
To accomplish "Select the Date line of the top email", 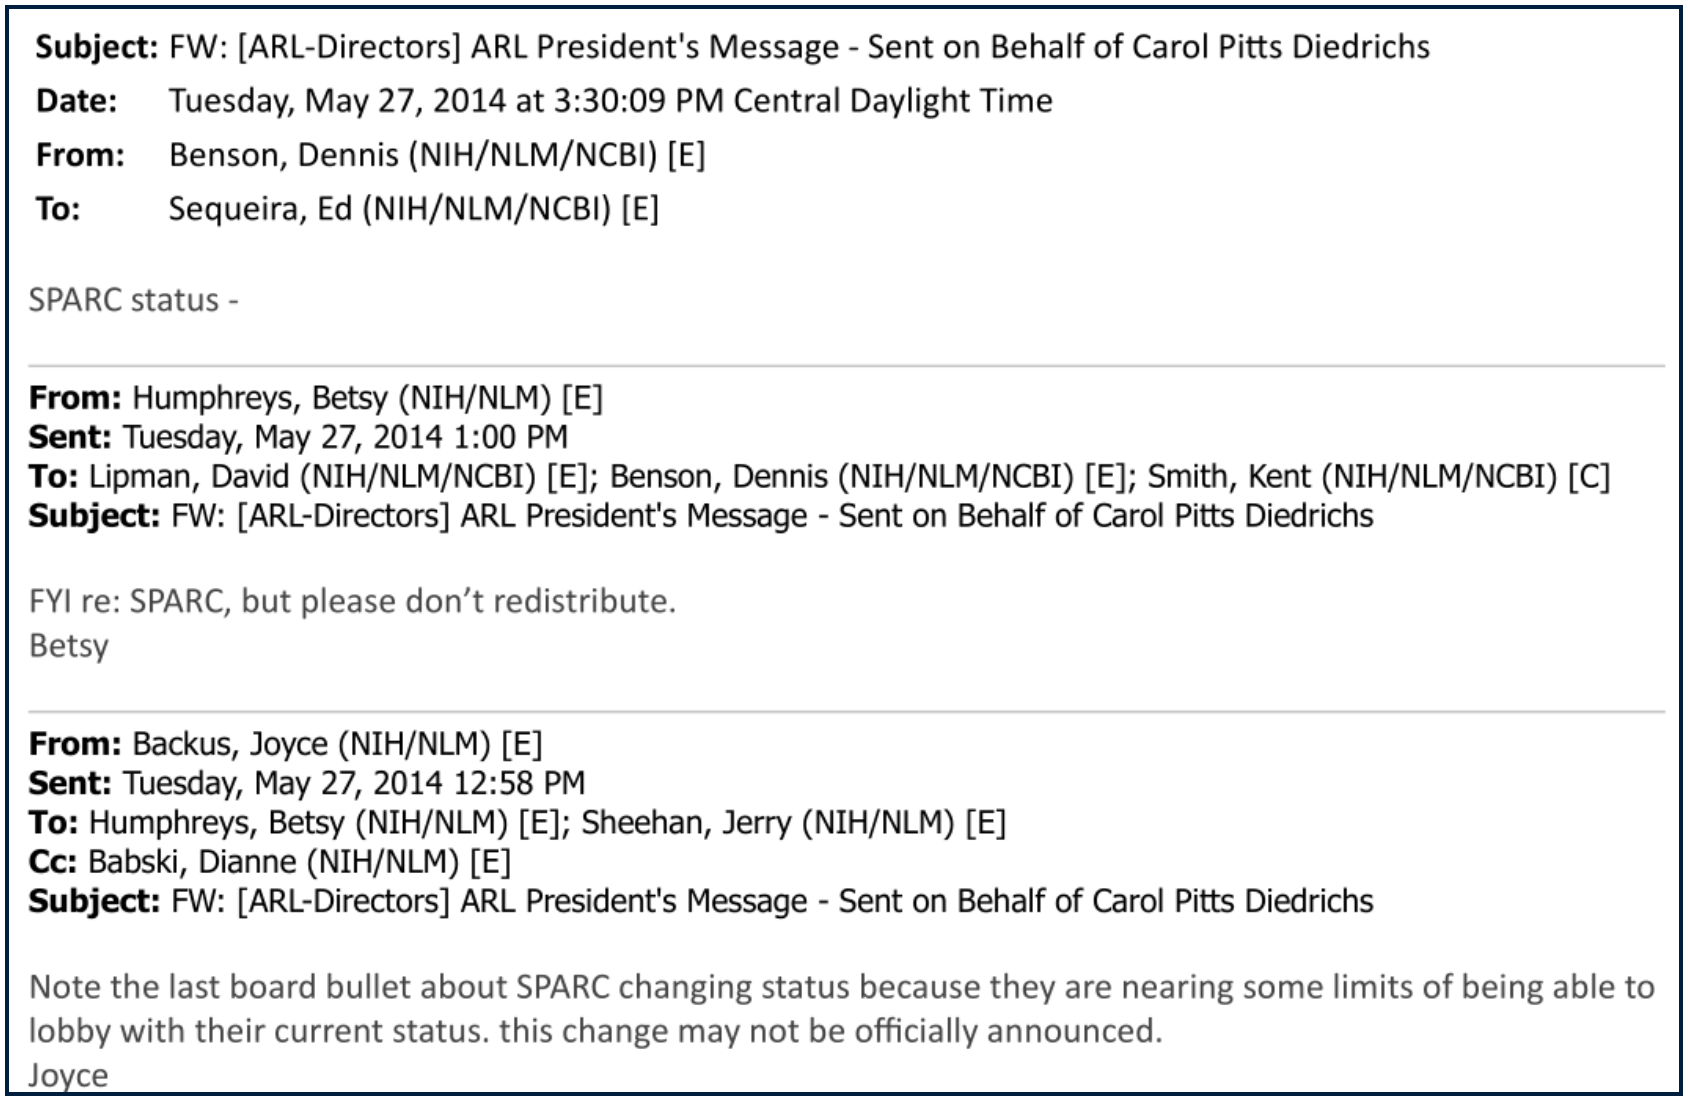I will [x=544, y=101].
